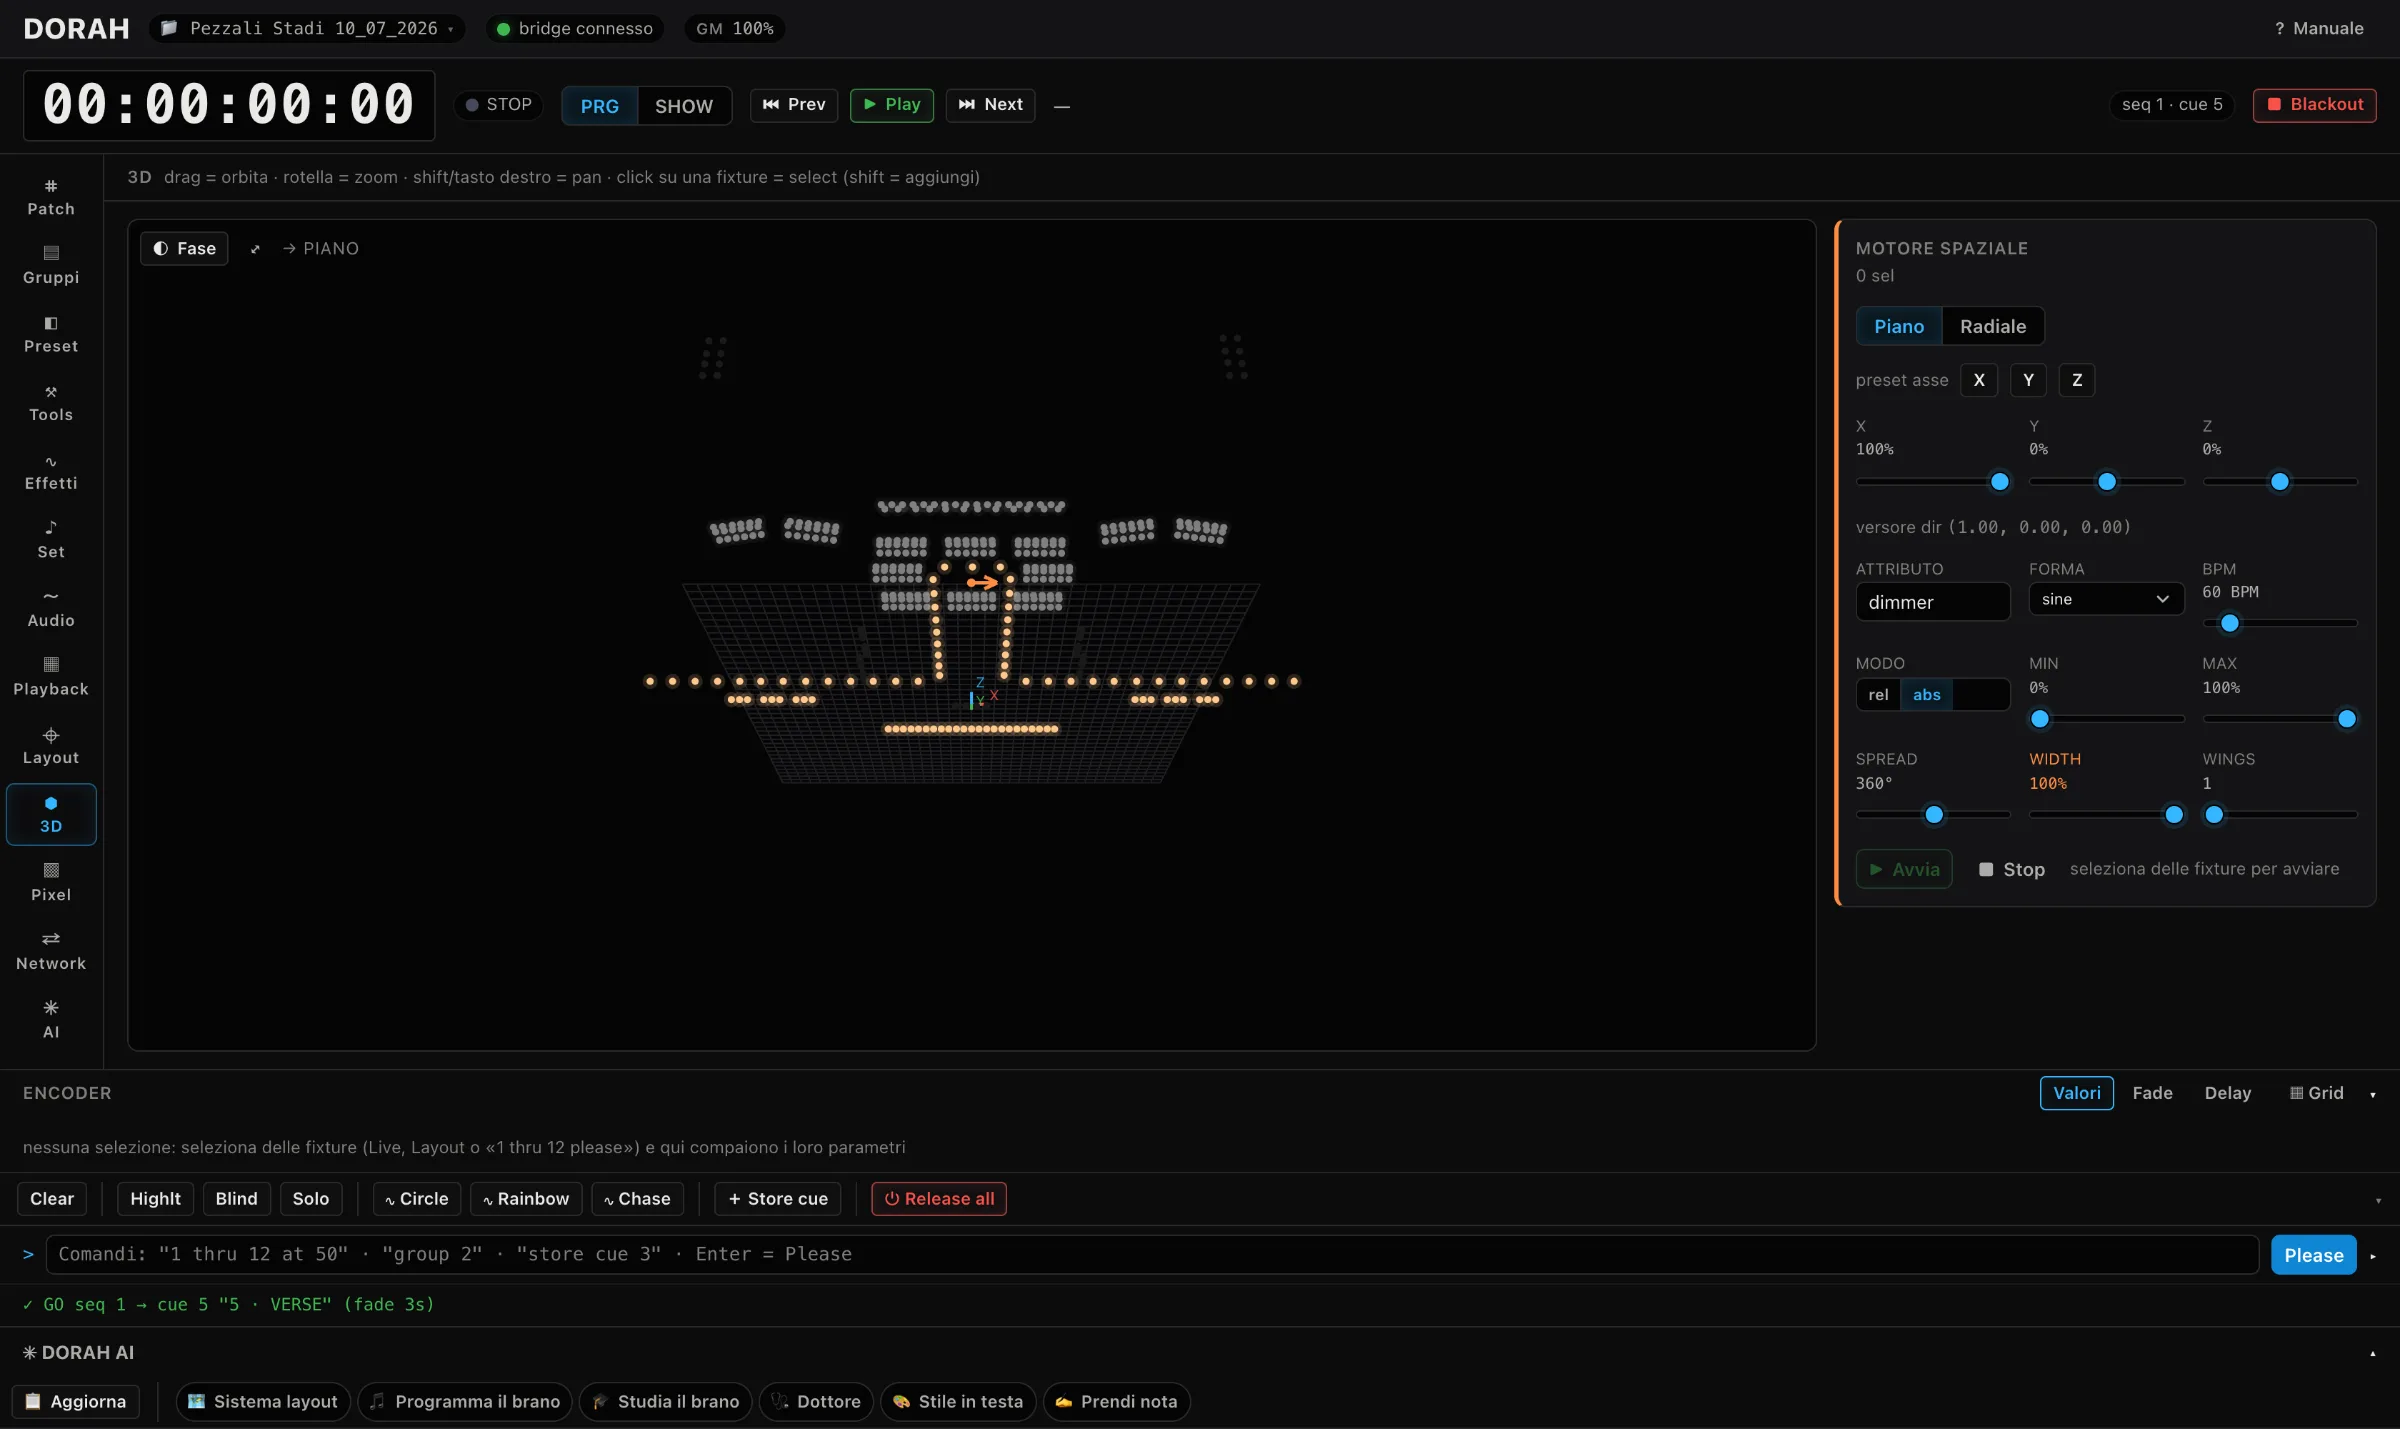The image size is (2400, 1429).
Task: Apply the Circle effect shortcut
Action: click(x=417, y=1199)
